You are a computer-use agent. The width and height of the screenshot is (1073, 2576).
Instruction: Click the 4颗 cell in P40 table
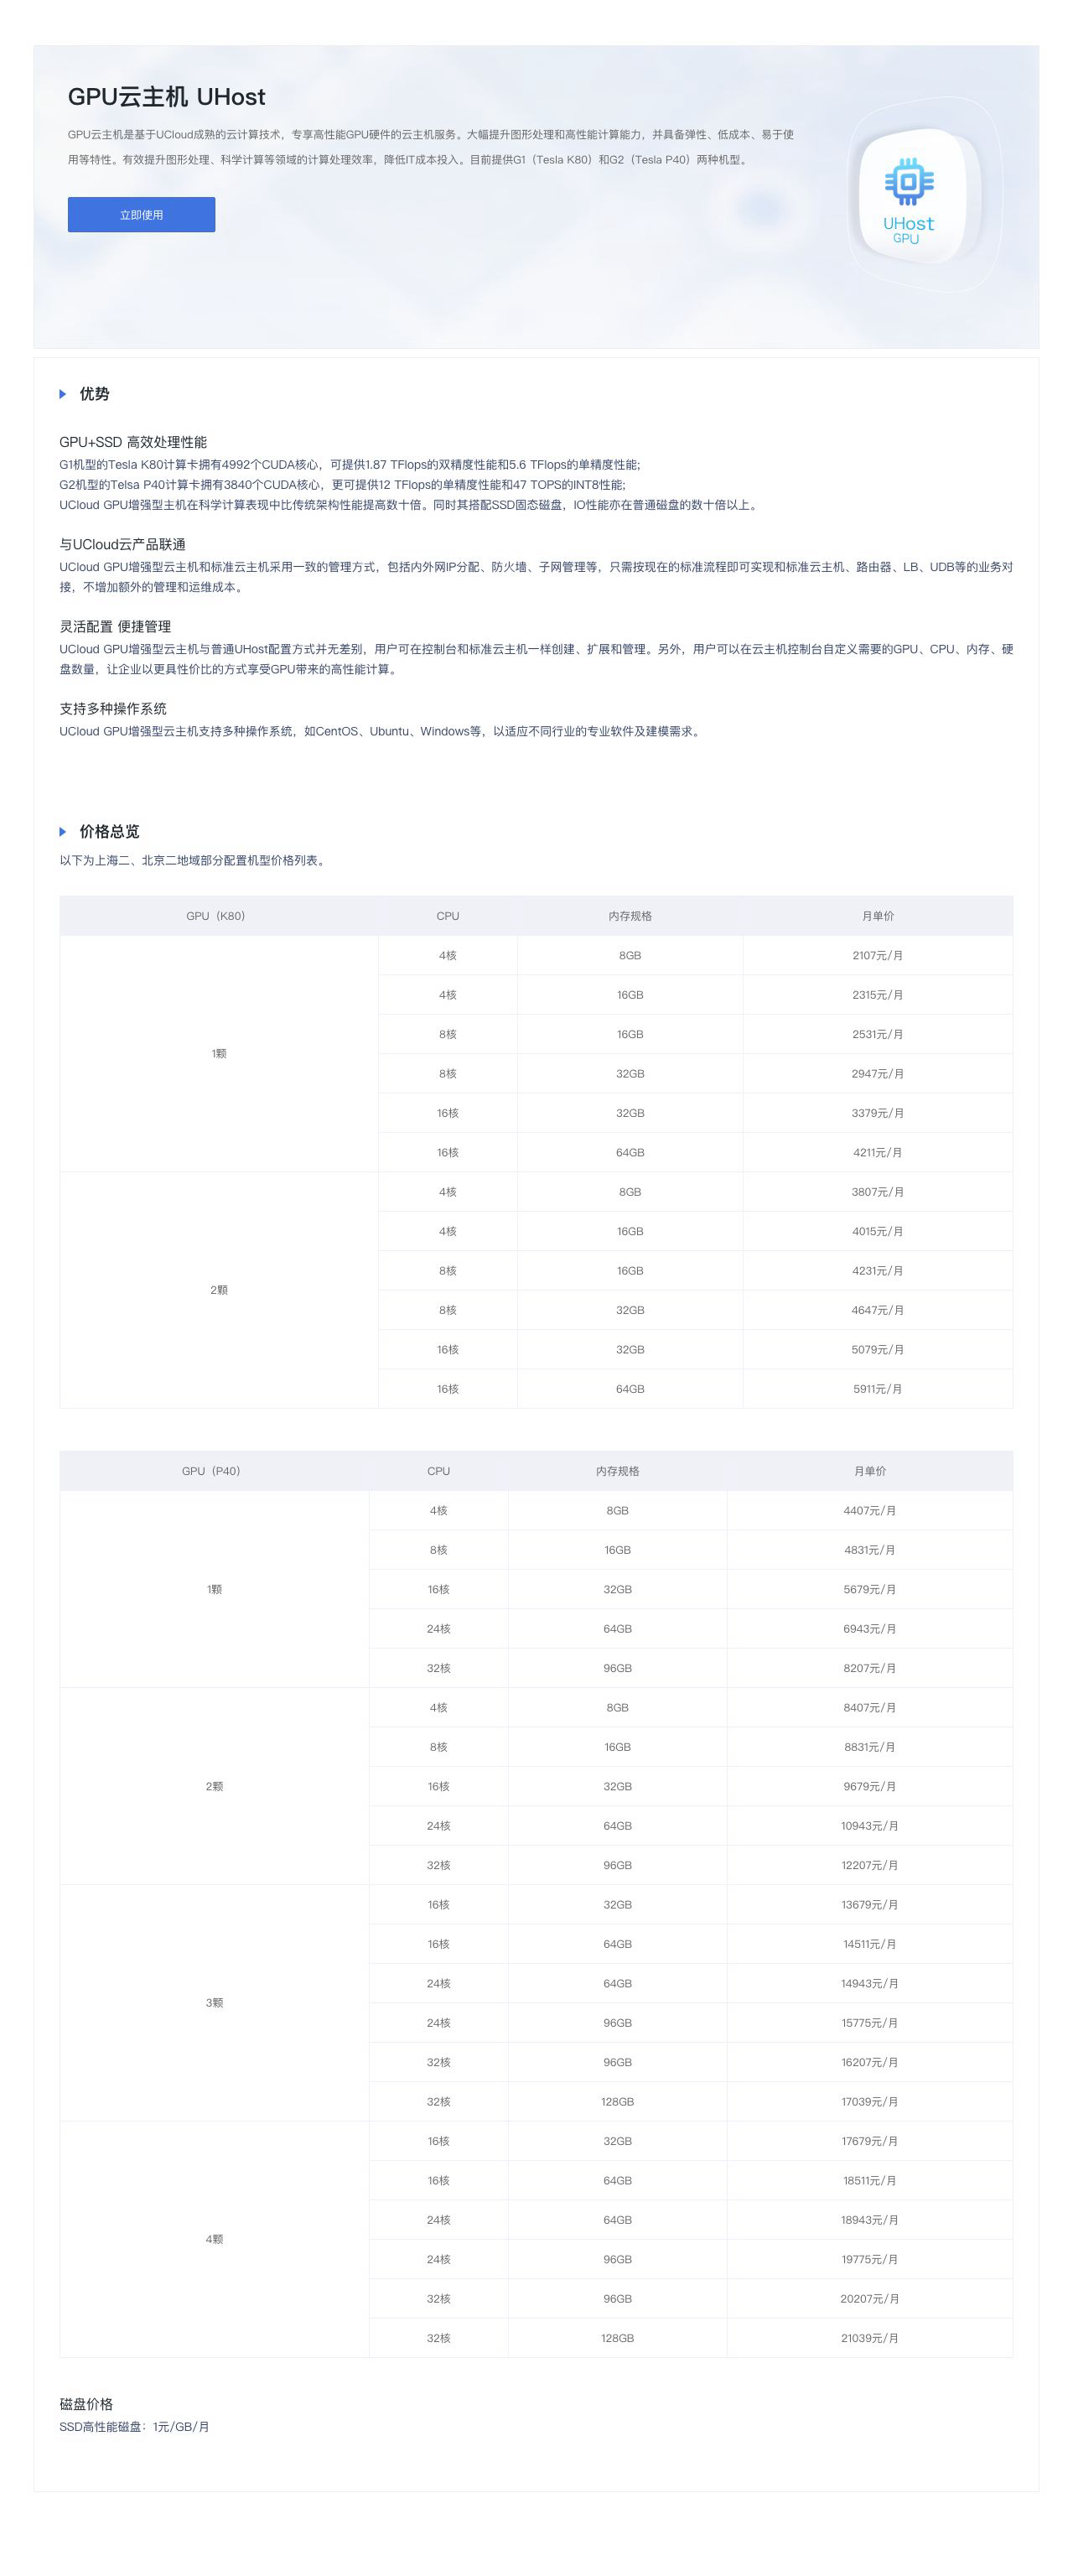click(214, 2239)
